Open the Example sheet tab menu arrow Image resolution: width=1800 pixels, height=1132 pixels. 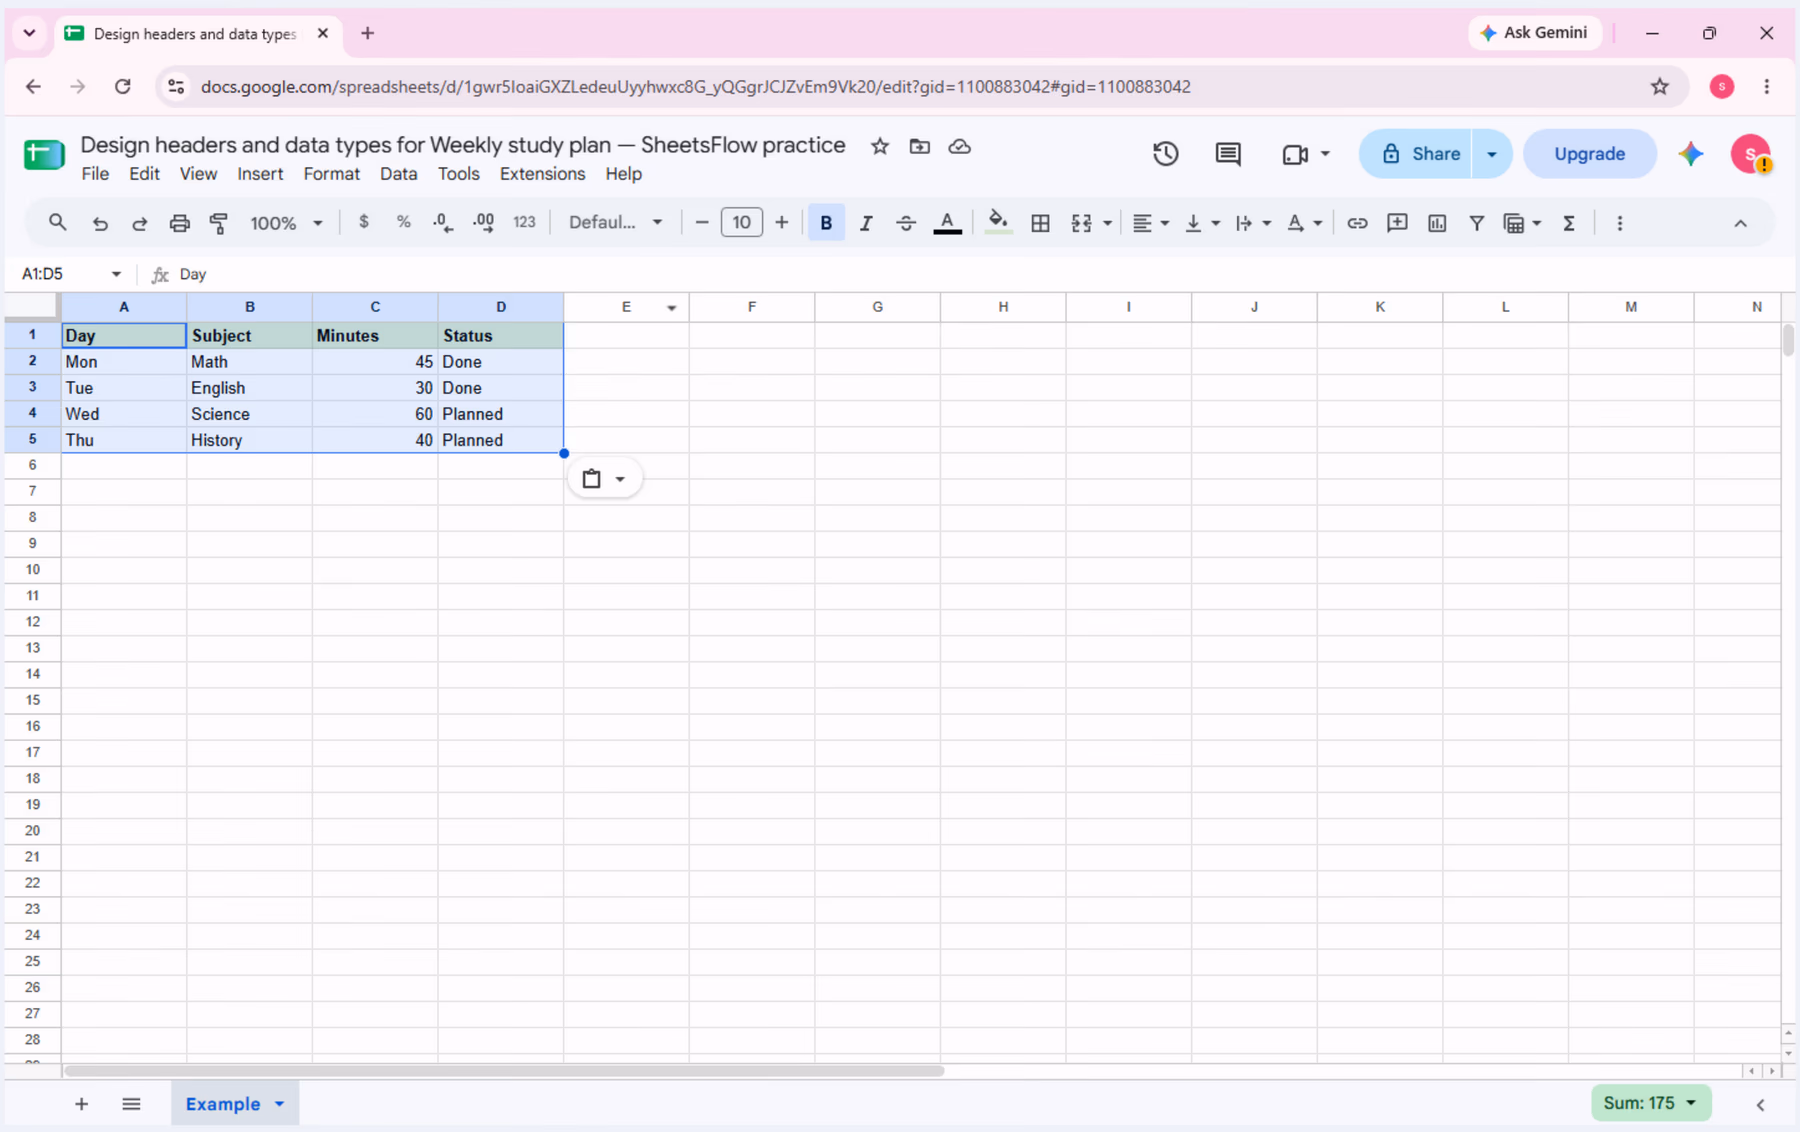pos(280,1104)
